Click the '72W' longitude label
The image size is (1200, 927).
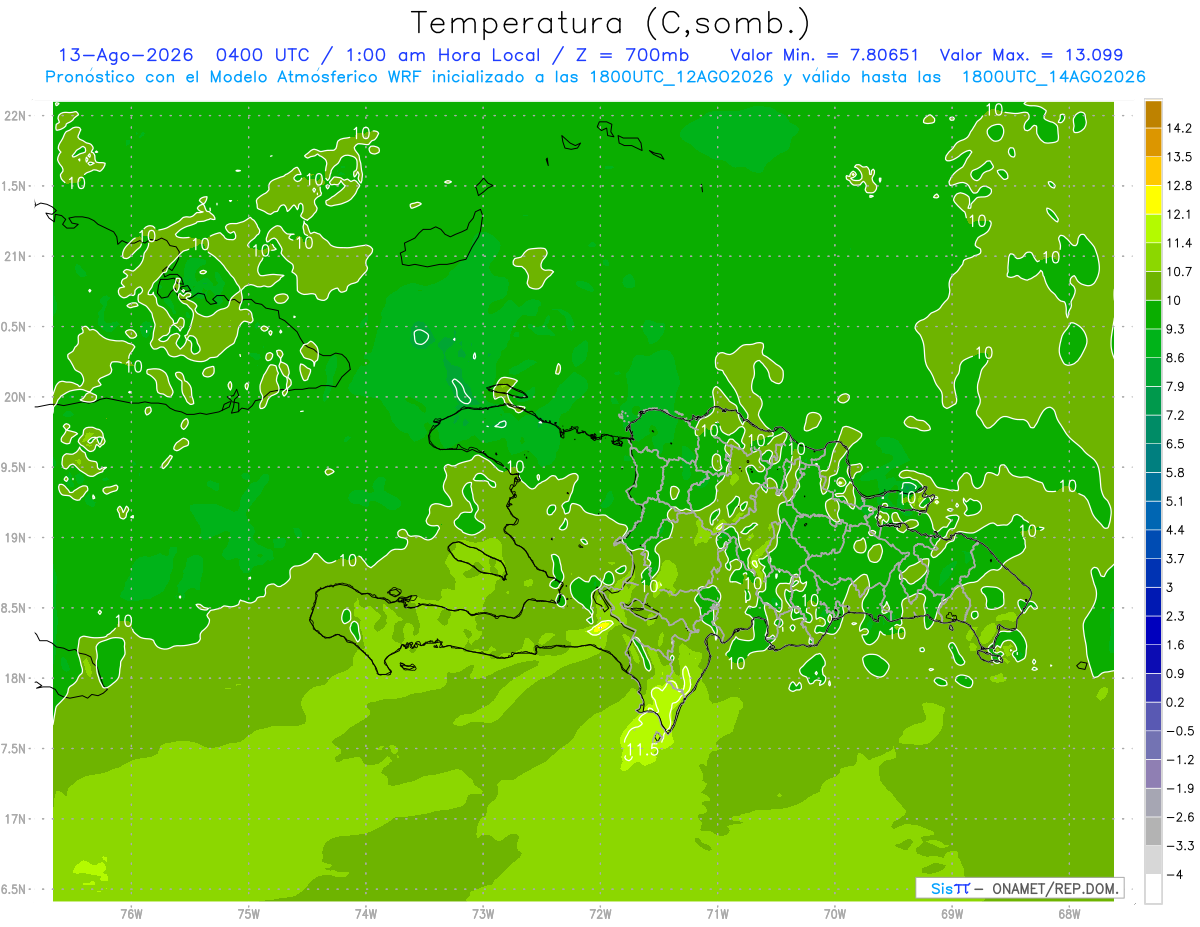(600, 913)
